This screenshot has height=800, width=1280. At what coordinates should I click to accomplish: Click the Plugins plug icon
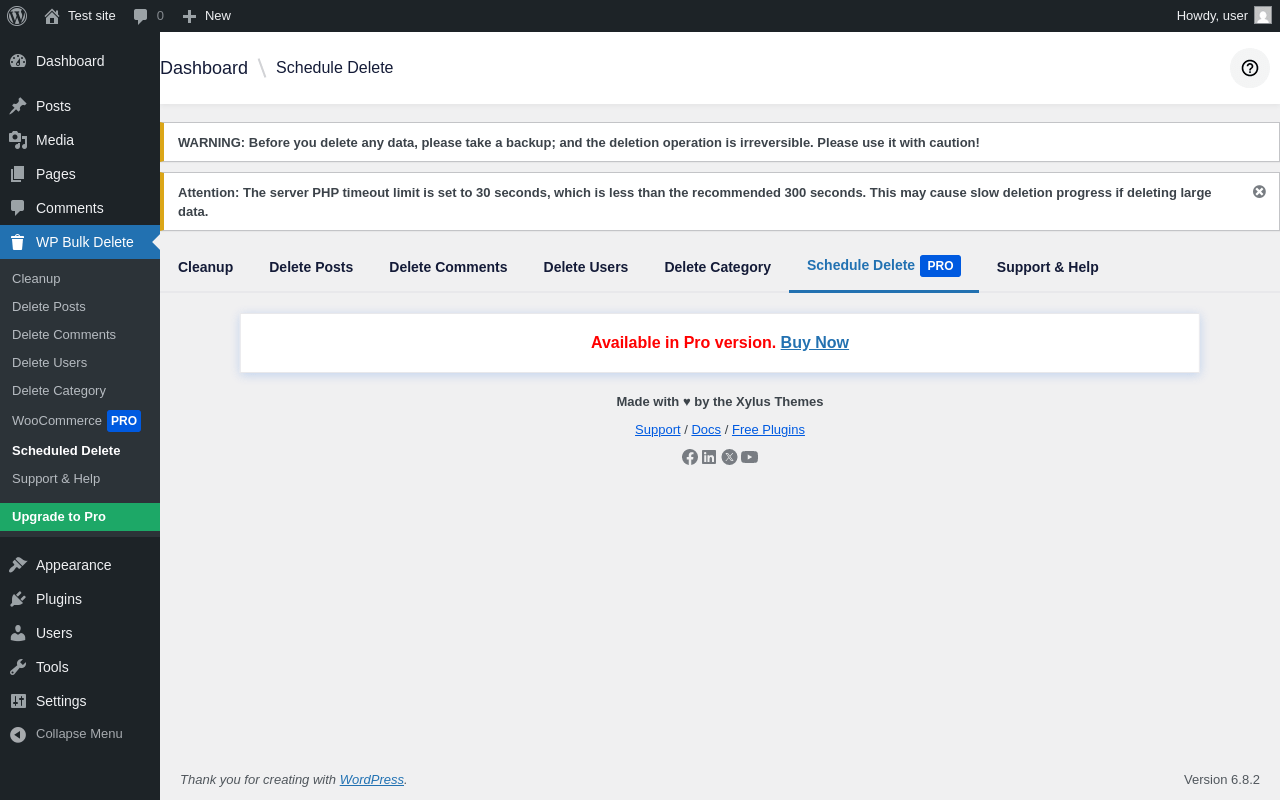(18, 599)
